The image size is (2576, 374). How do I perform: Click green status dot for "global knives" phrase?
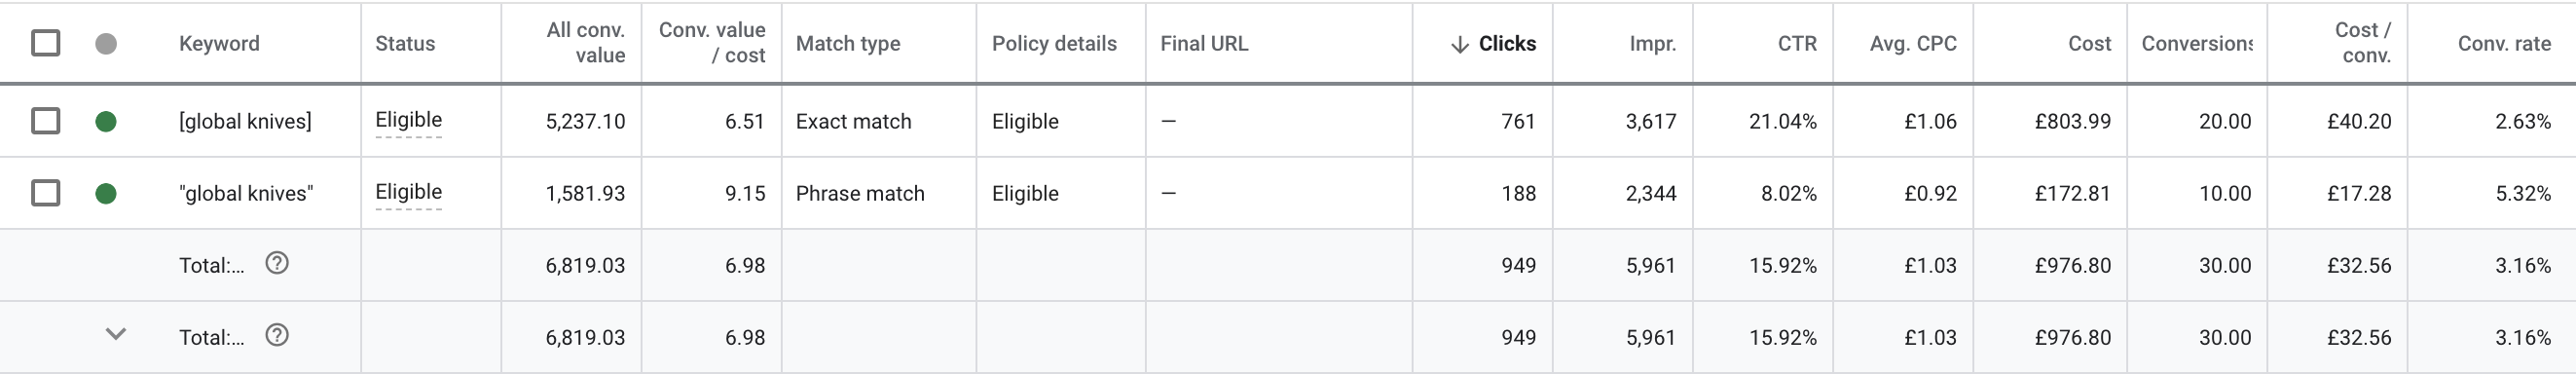point(106,193)
